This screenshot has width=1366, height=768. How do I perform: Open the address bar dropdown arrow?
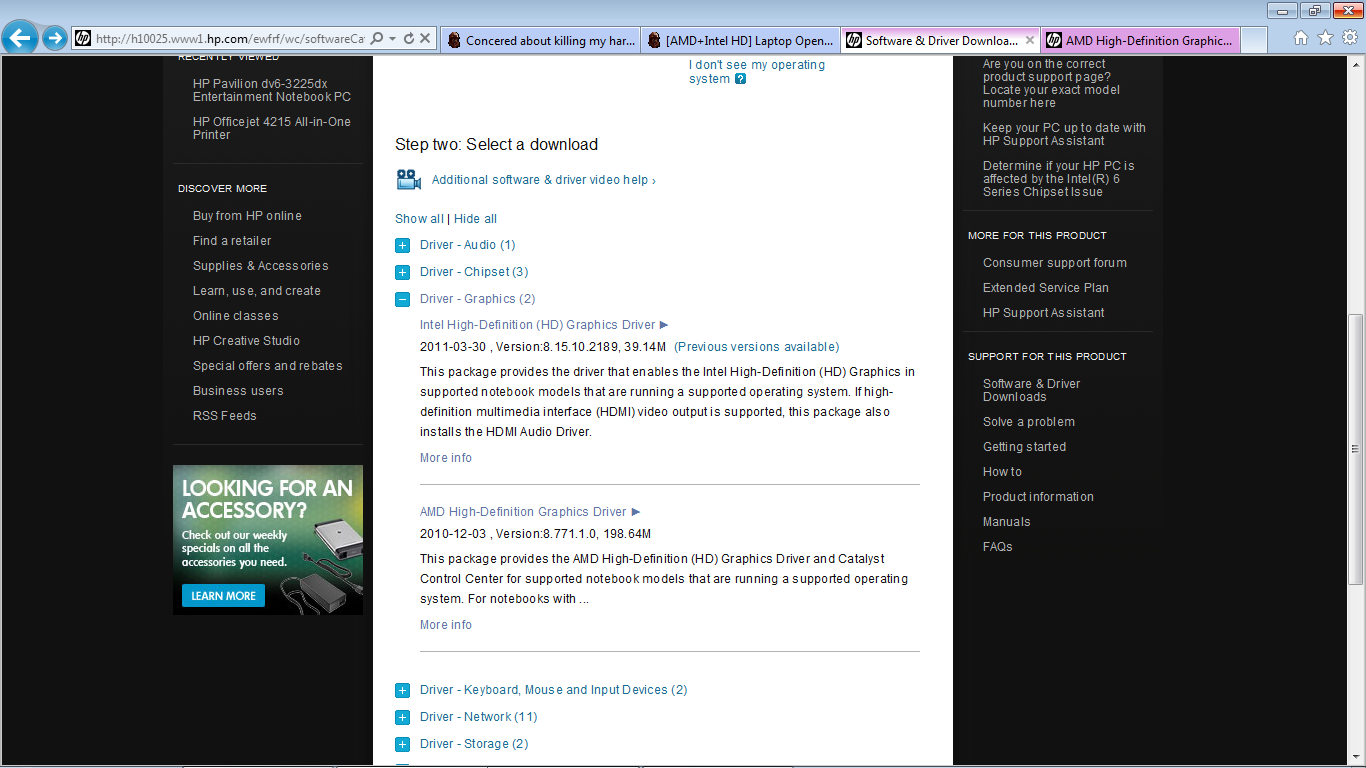tap(393, 39)
